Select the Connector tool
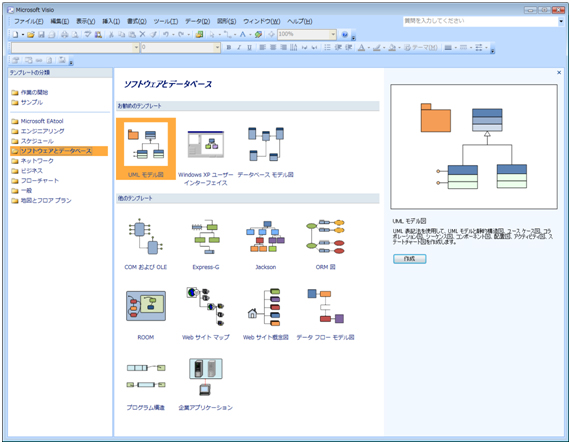This screenshot has height=444, width=571. pos(227,35)
